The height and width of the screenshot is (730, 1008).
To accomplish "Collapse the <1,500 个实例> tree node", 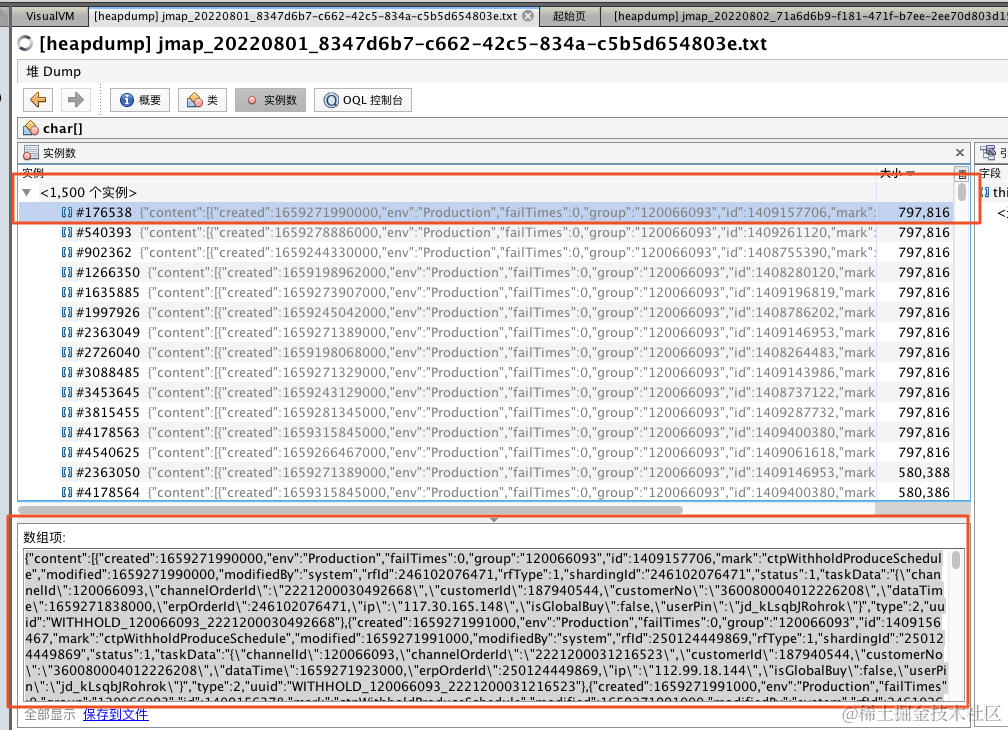I will tap(27, 192).
